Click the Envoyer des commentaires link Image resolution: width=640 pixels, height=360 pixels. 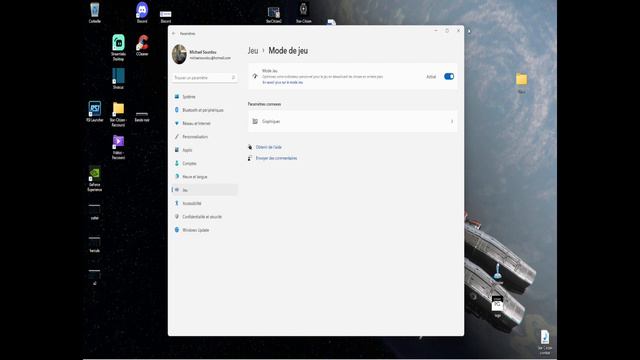point(276,158)
